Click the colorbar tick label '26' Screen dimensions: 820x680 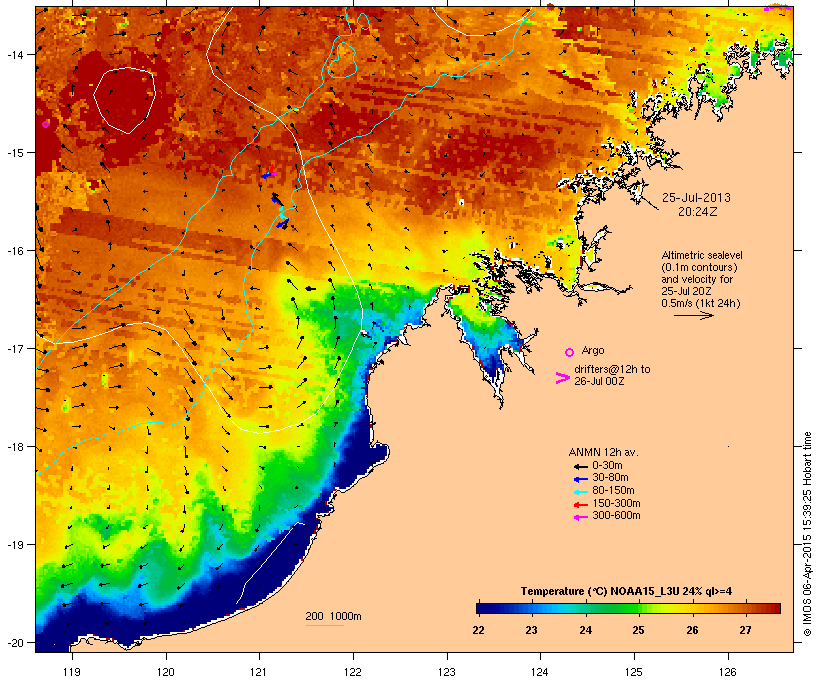tap(692, 630)
